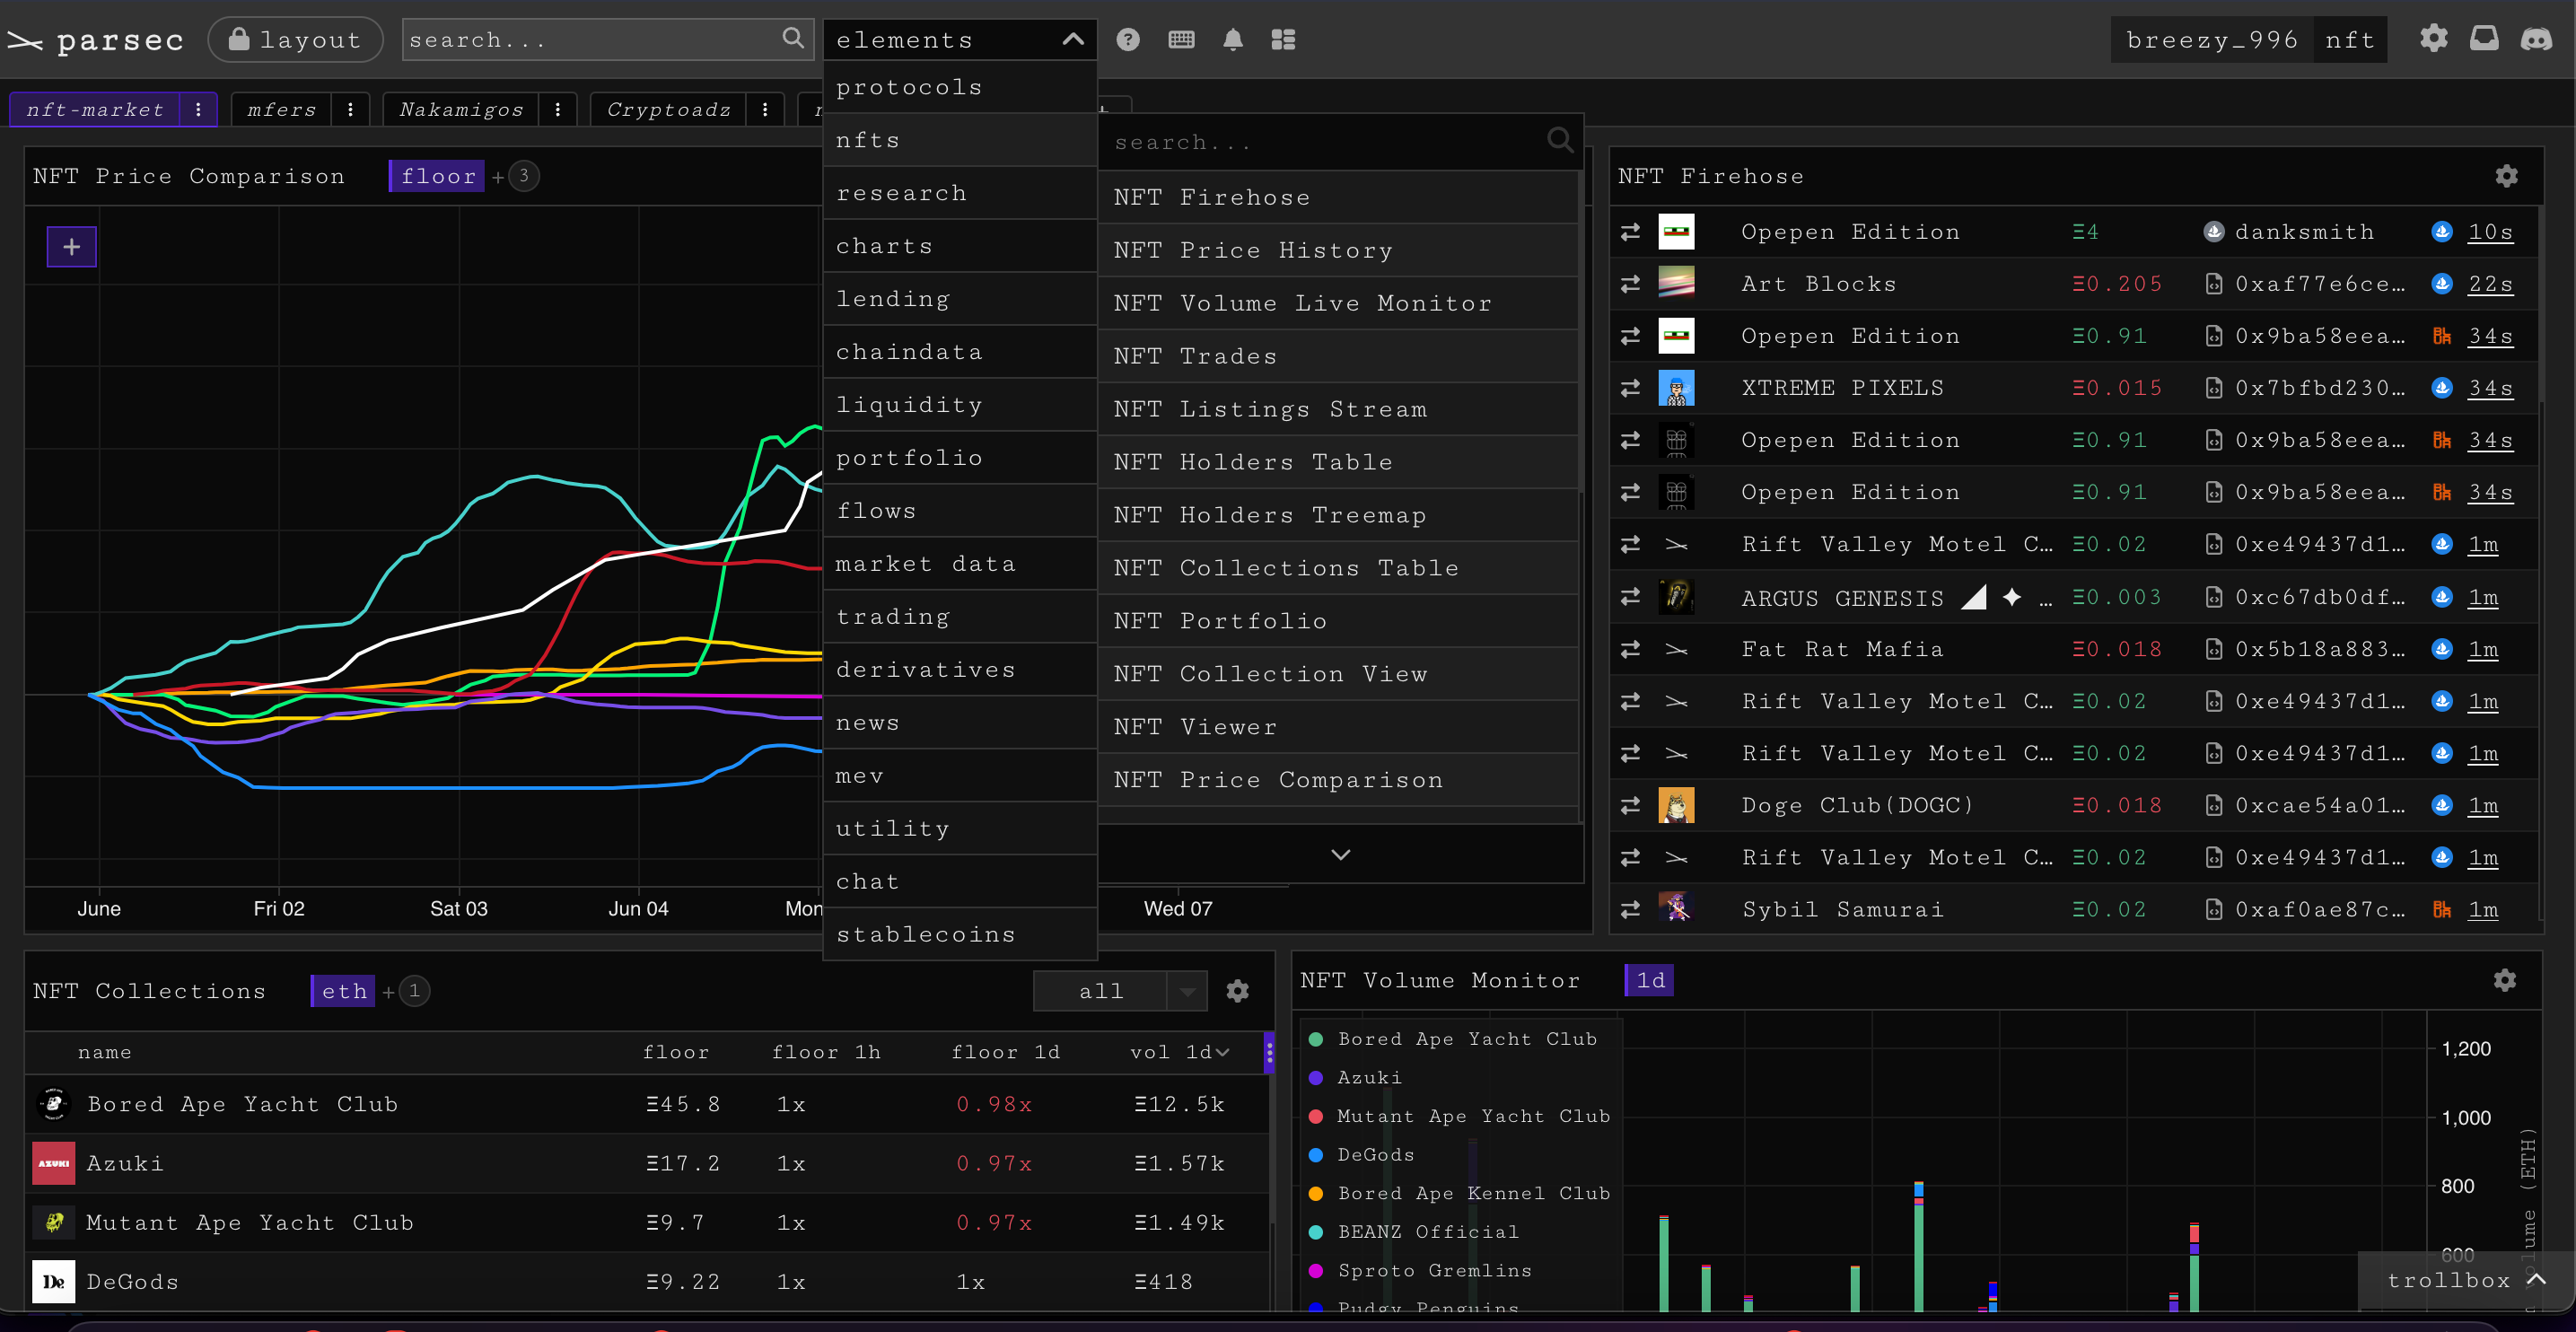This screenshot has width=2576, height=1332.
Task: Click the plus button on price chart
Action: pos(72,247)
